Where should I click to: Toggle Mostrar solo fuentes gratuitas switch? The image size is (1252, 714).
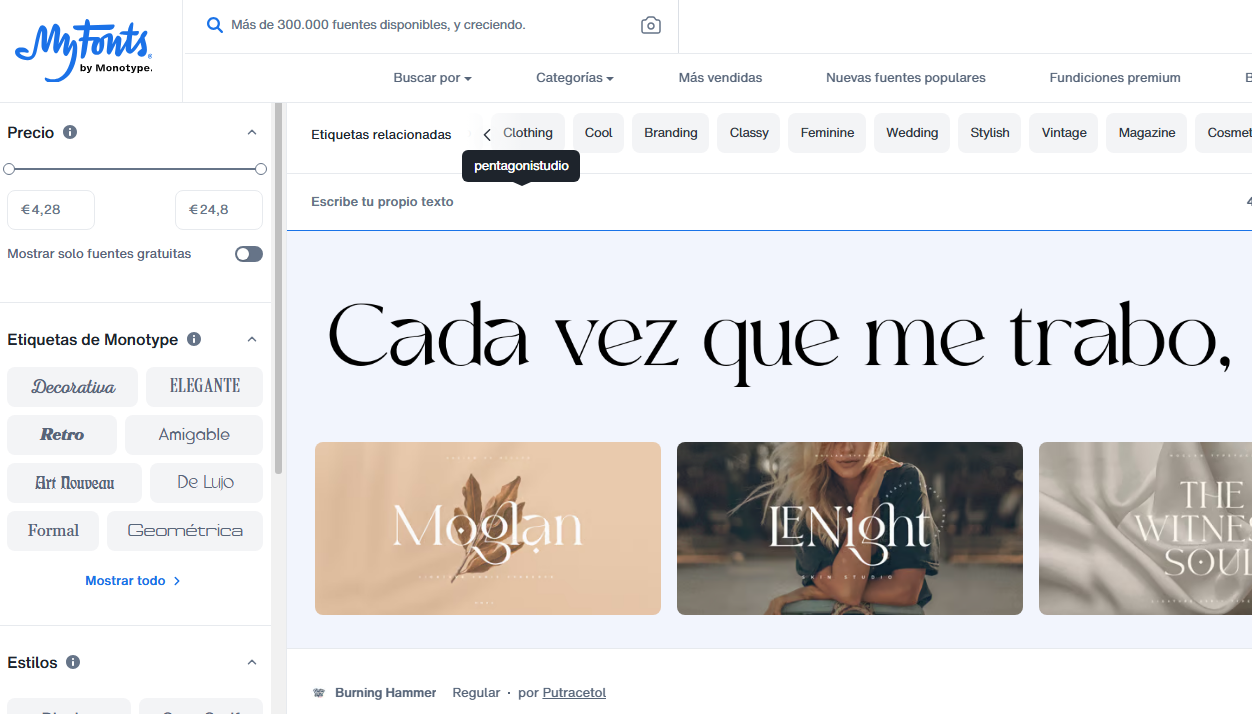249,254
